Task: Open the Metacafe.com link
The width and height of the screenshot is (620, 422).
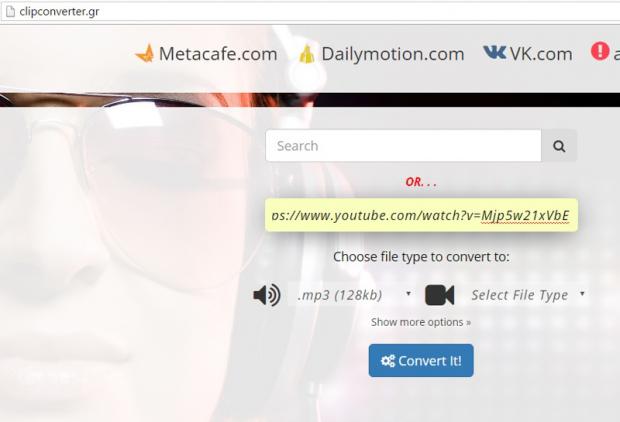Action: coord(218,54)
